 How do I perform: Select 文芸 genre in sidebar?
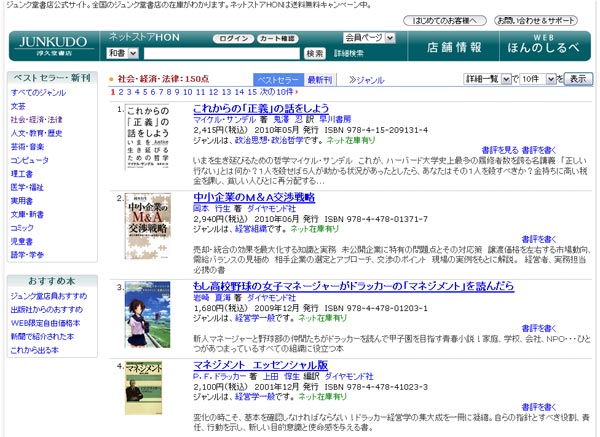[18, 106]
